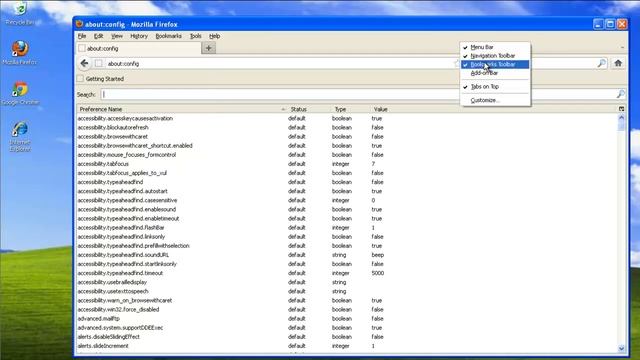The image size is (640, 360).
Task: Click scrollbar up arrow in preference list
Action: click(x=621, y=118)
